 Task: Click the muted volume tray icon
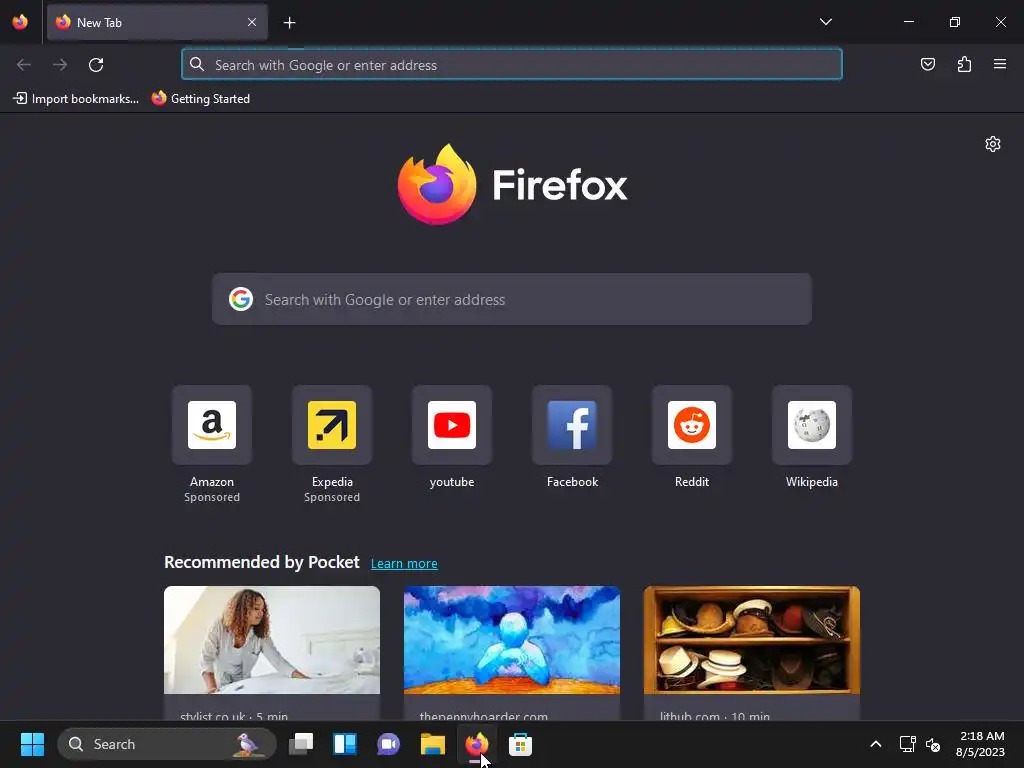tap(933, 744)
